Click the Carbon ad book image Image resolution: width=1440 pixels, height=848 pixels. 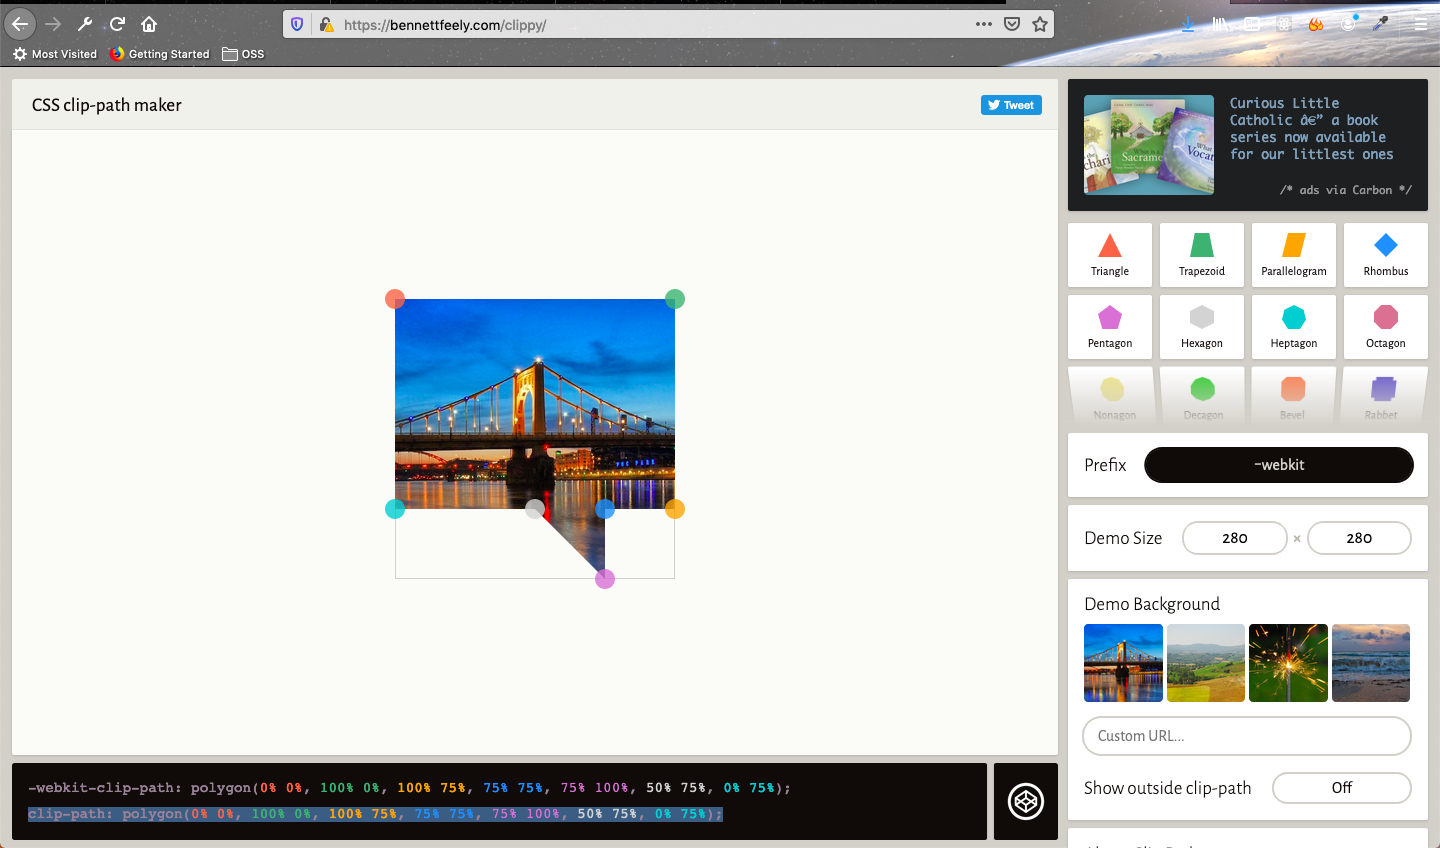[1149, 145]
